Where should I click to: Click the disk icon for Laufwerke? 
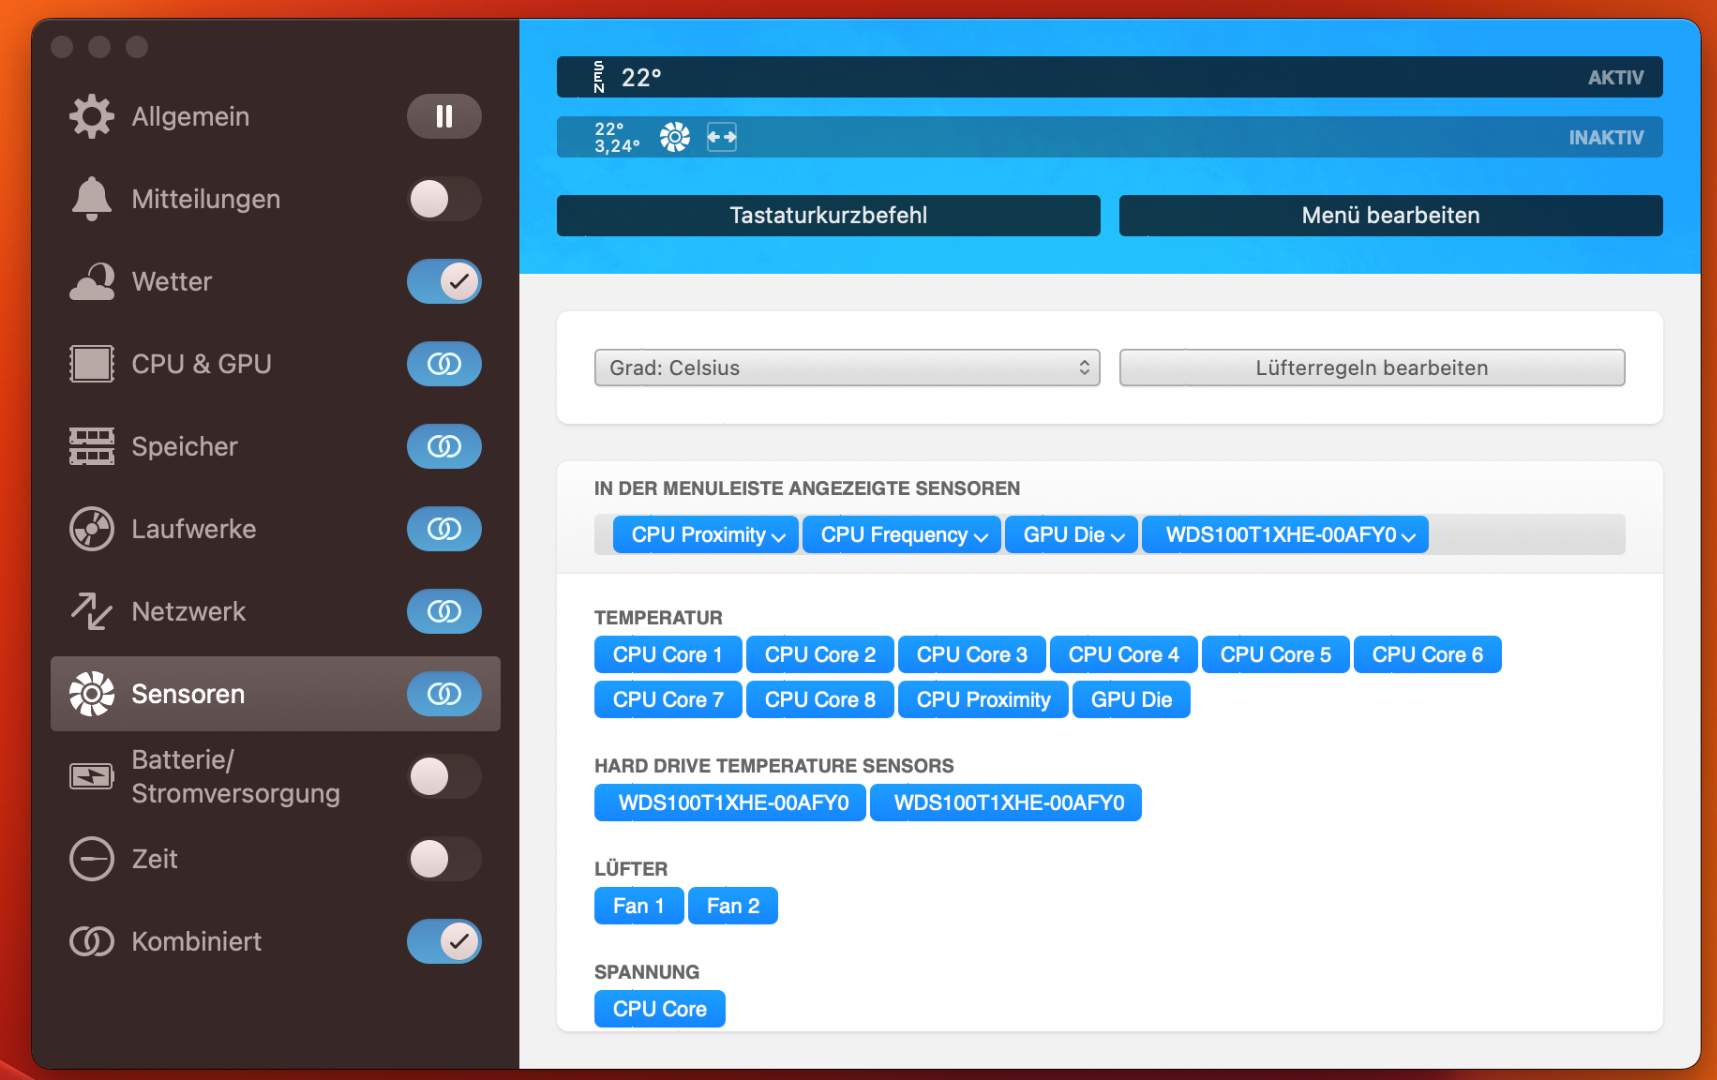tap(91, 529)
